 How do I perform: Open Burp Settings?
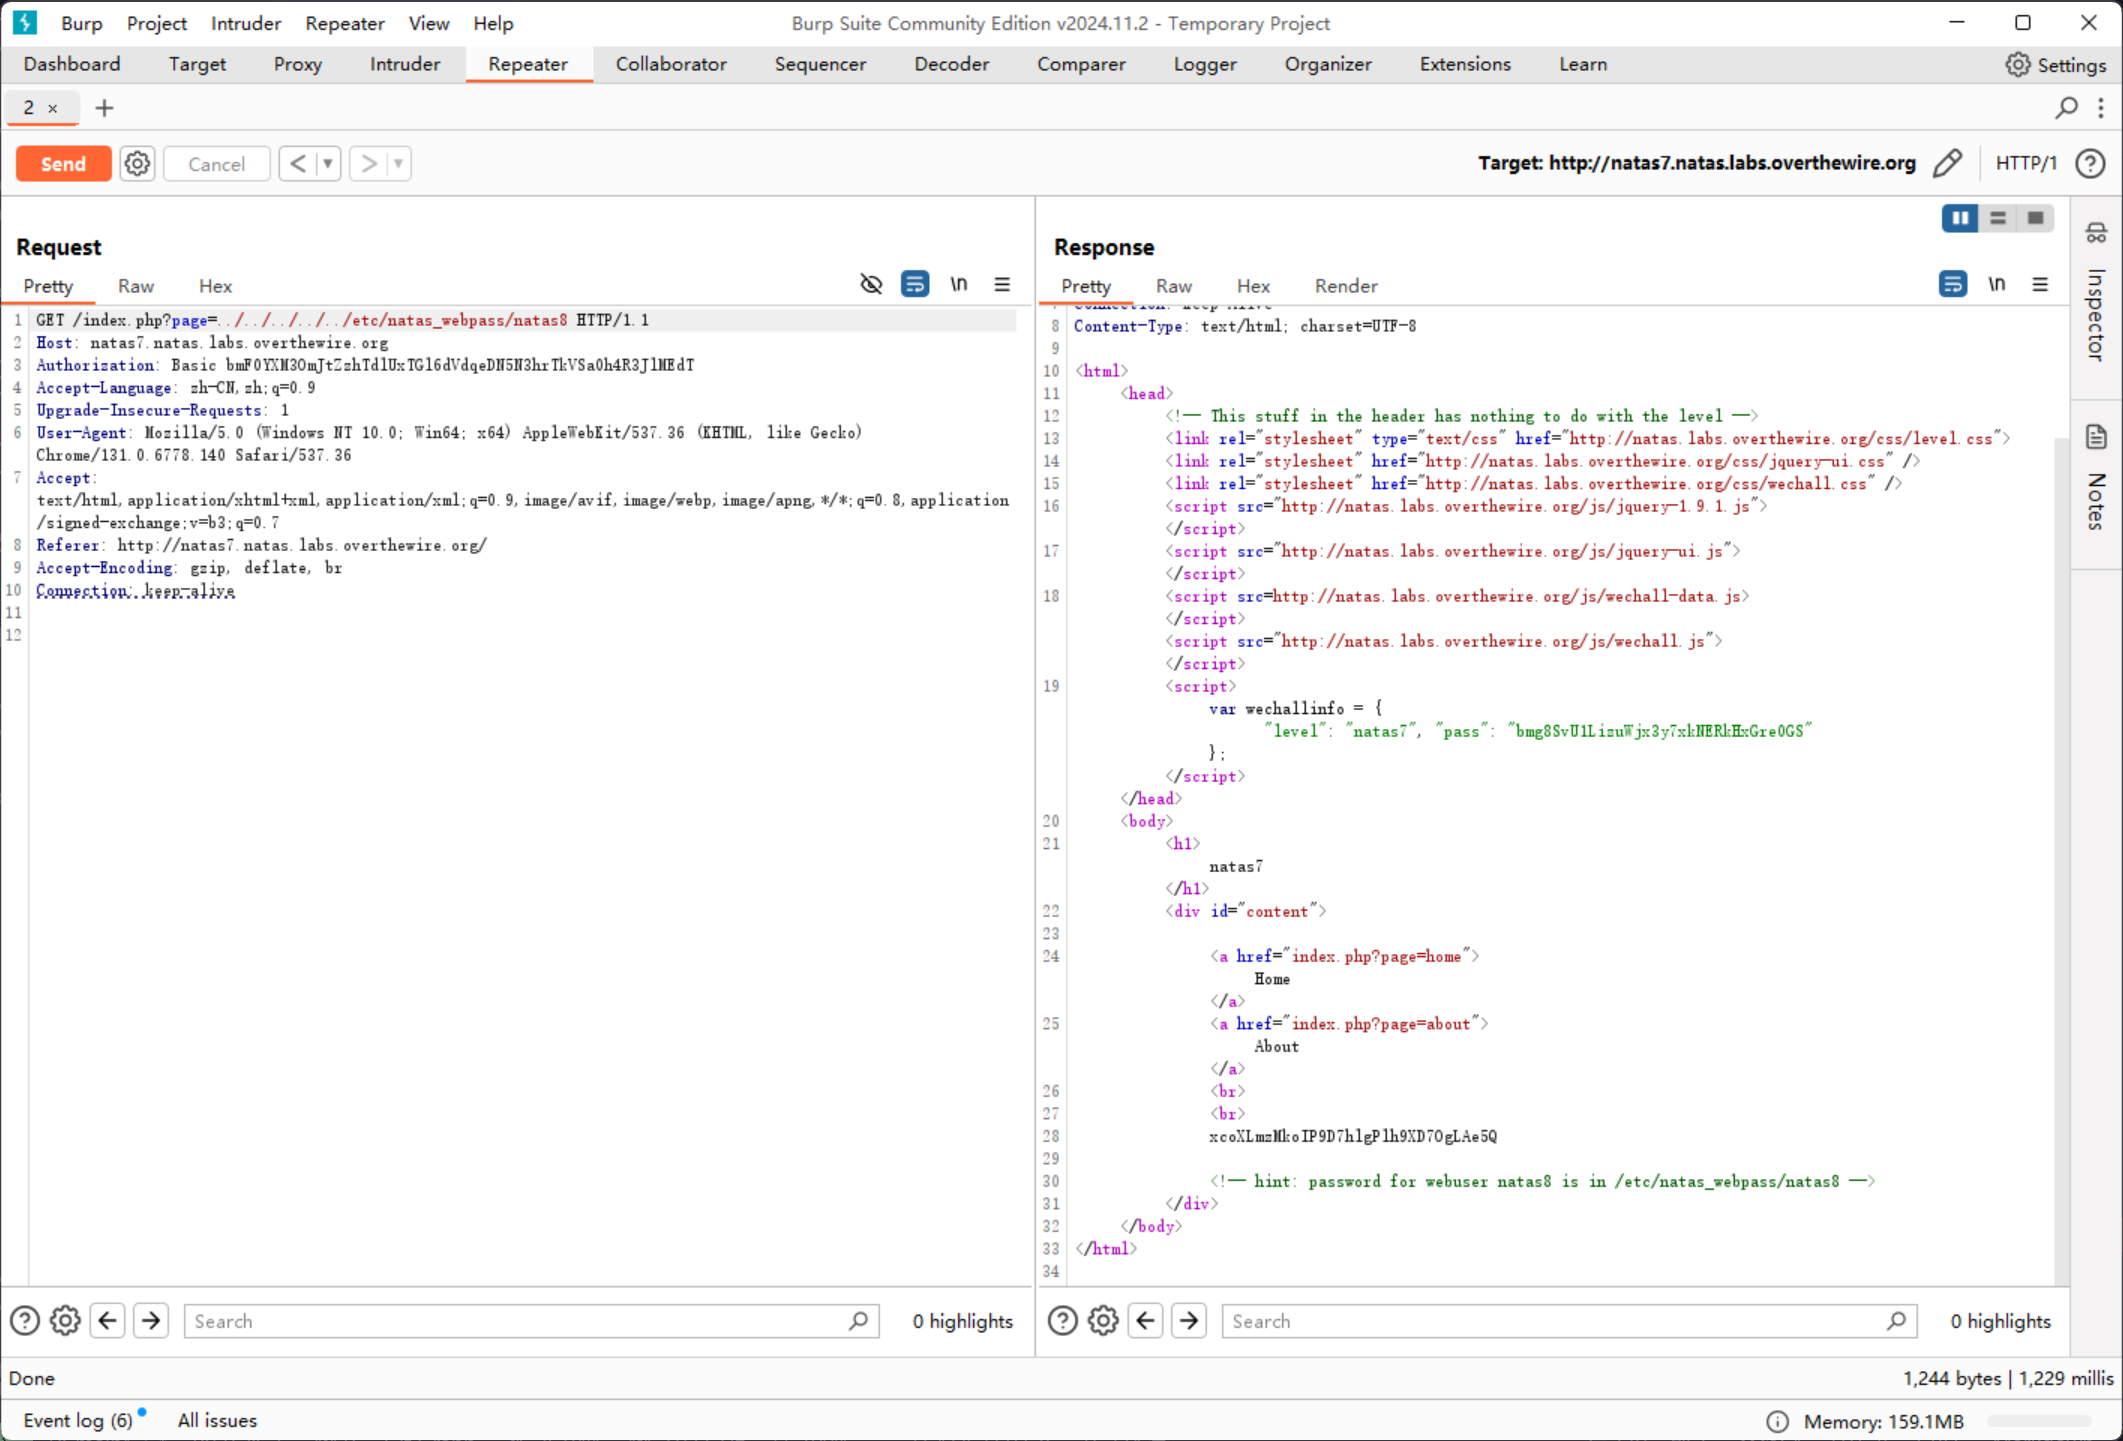tap(2055, 65)
